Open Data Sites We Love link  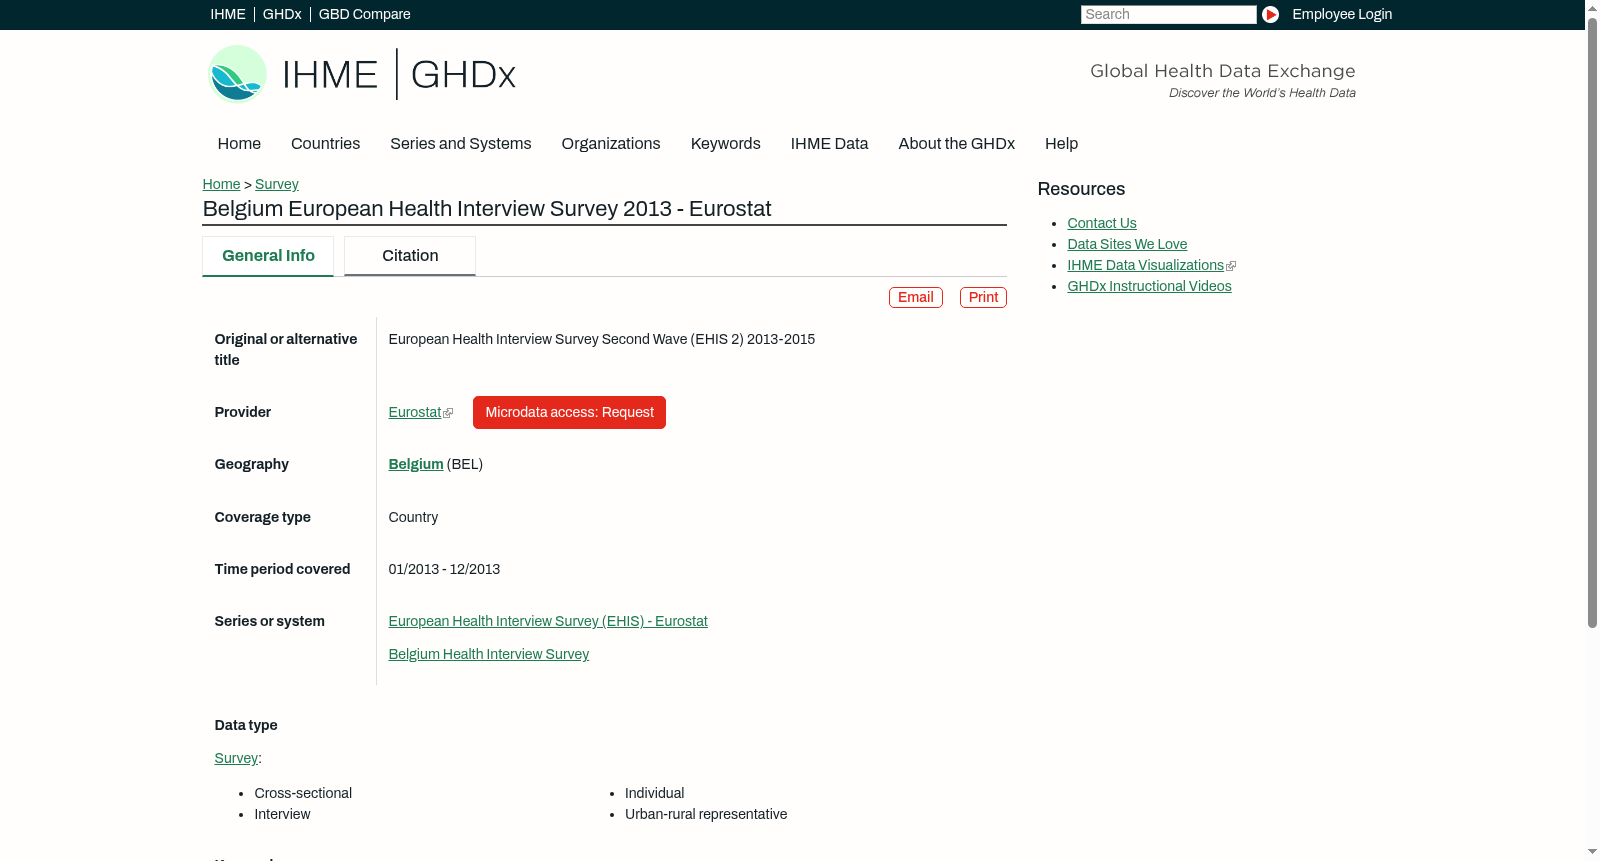(1127, 244)
